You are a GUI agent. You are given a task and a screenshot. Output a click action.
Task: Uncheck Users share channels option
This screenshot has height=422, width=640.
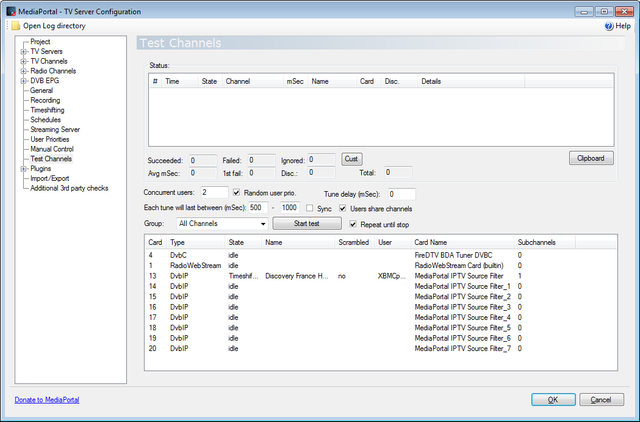point(343,208)
